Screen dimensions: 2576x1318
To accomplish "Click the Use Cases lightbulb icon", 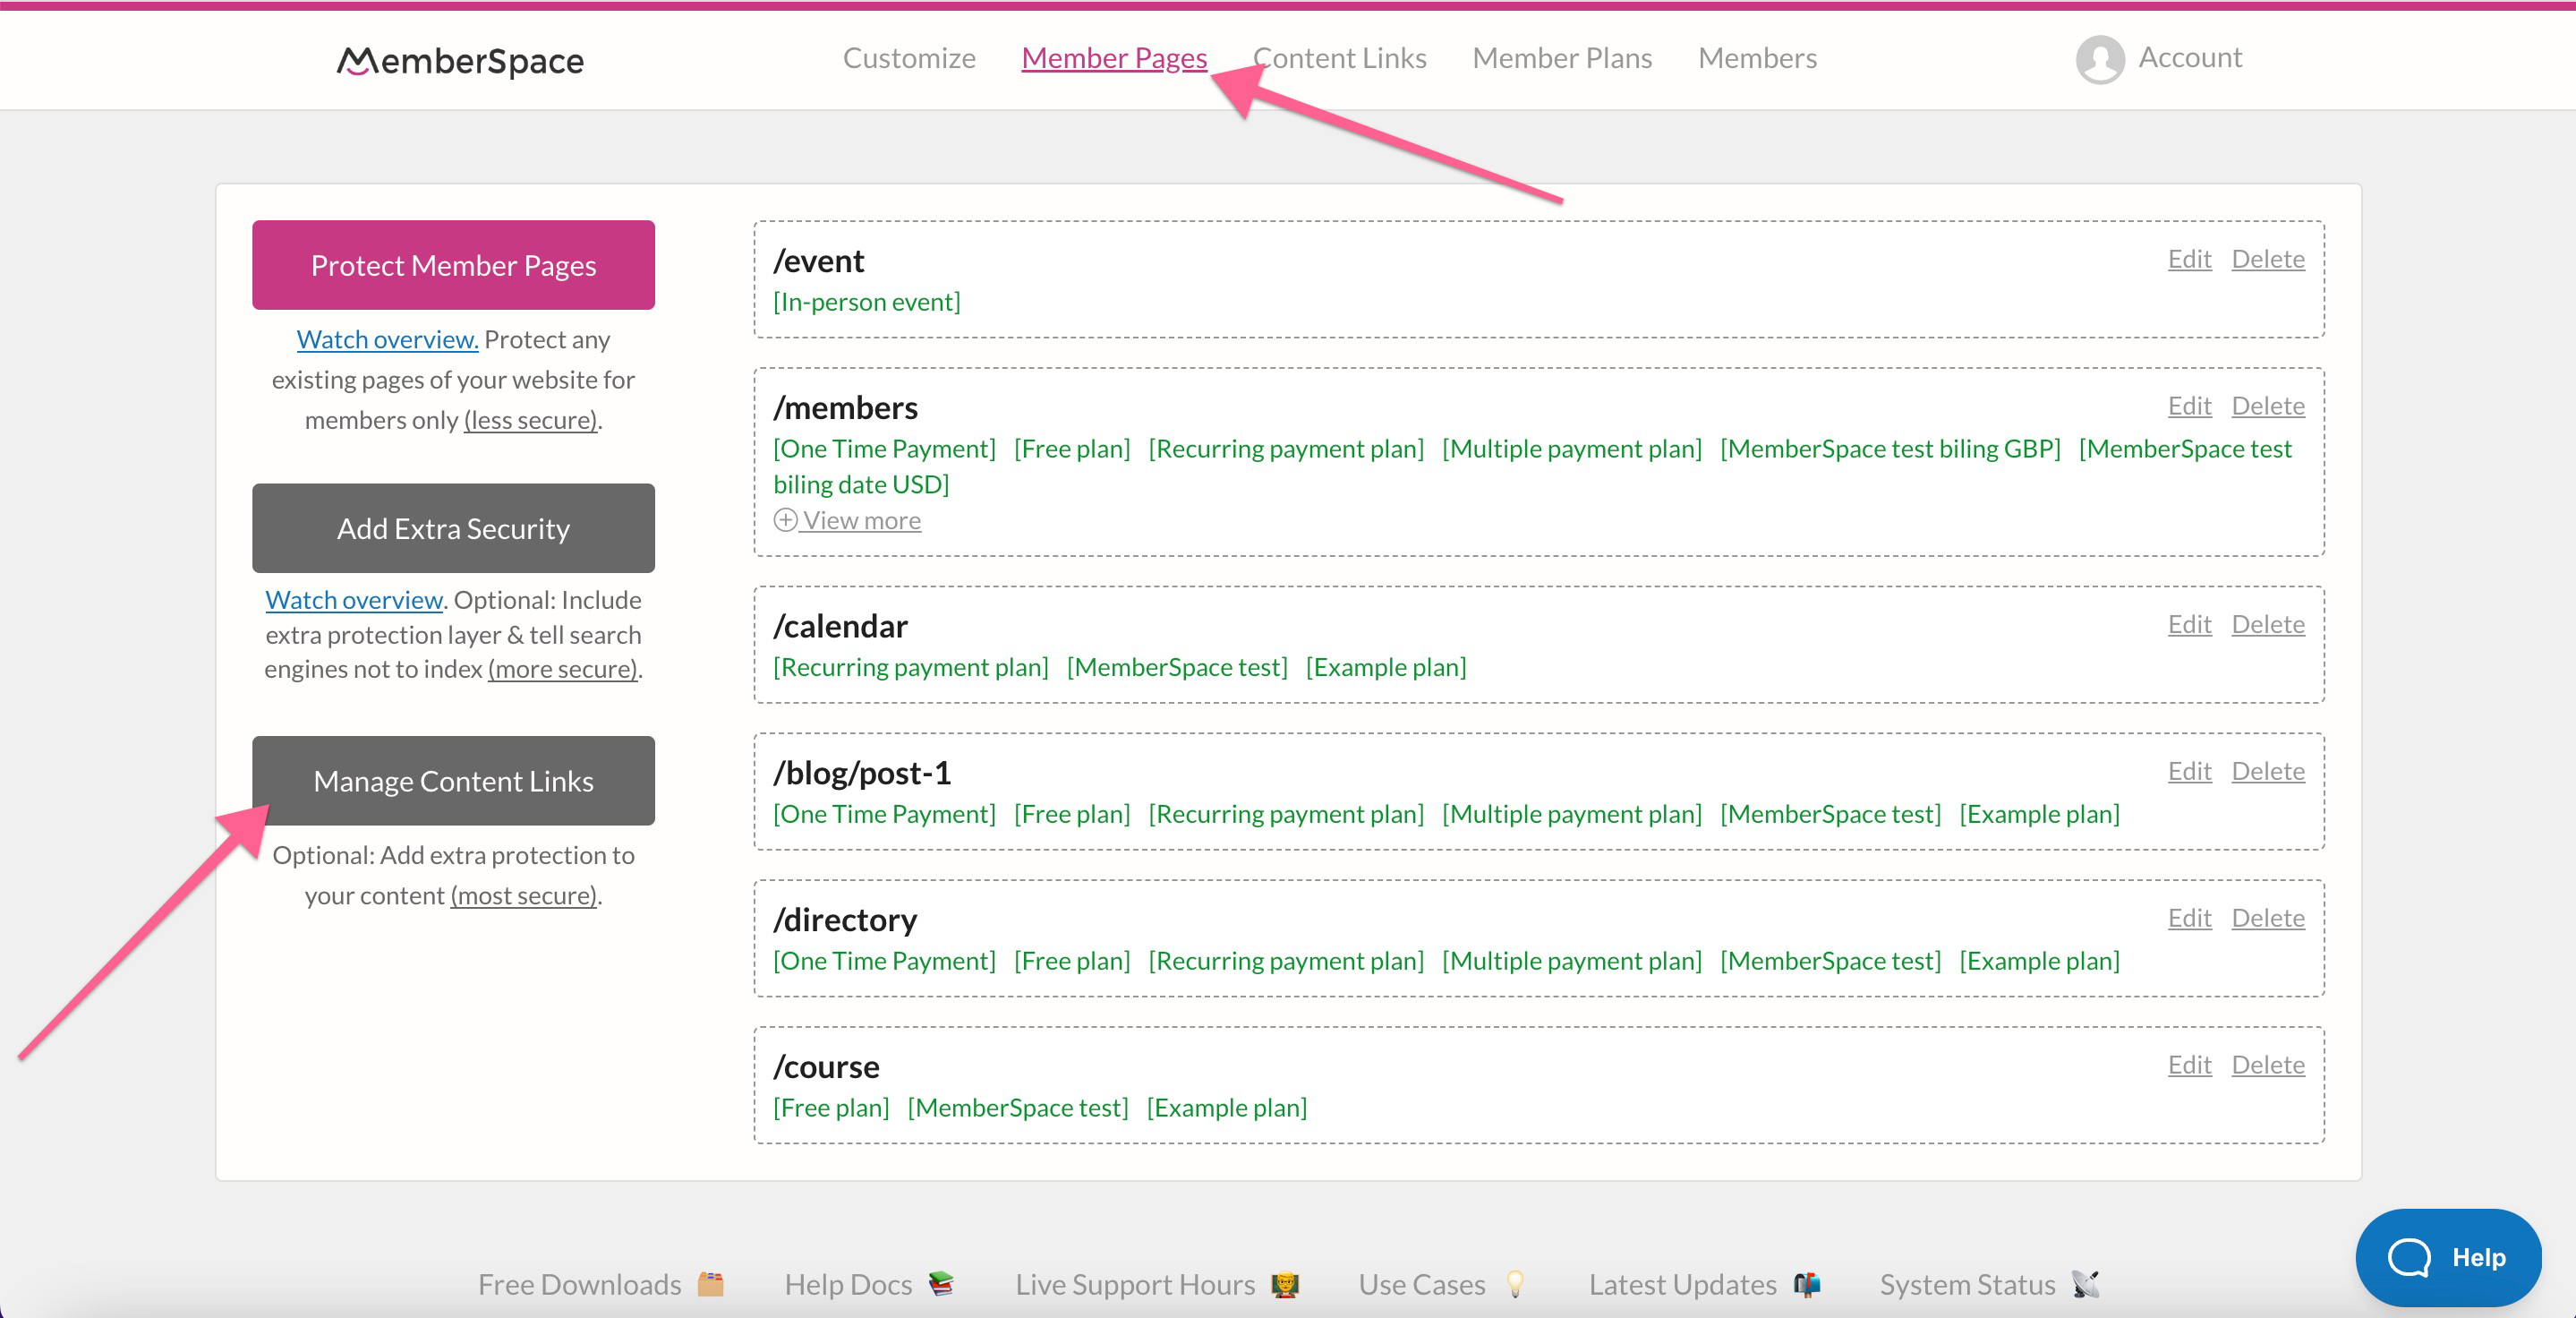I will click(1515, 1284).
